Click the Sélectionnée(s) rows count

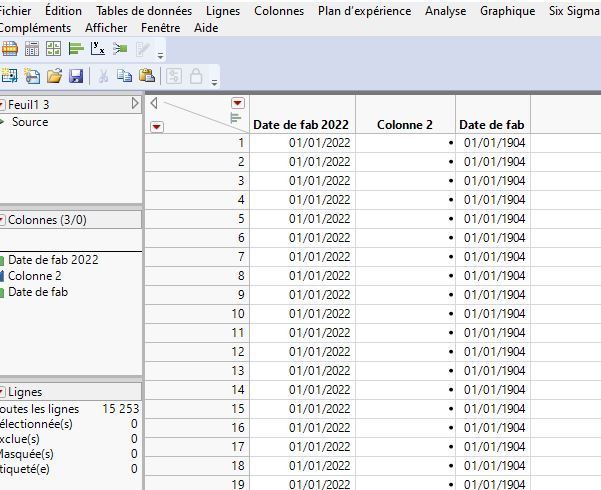click(x=134, y=424)
